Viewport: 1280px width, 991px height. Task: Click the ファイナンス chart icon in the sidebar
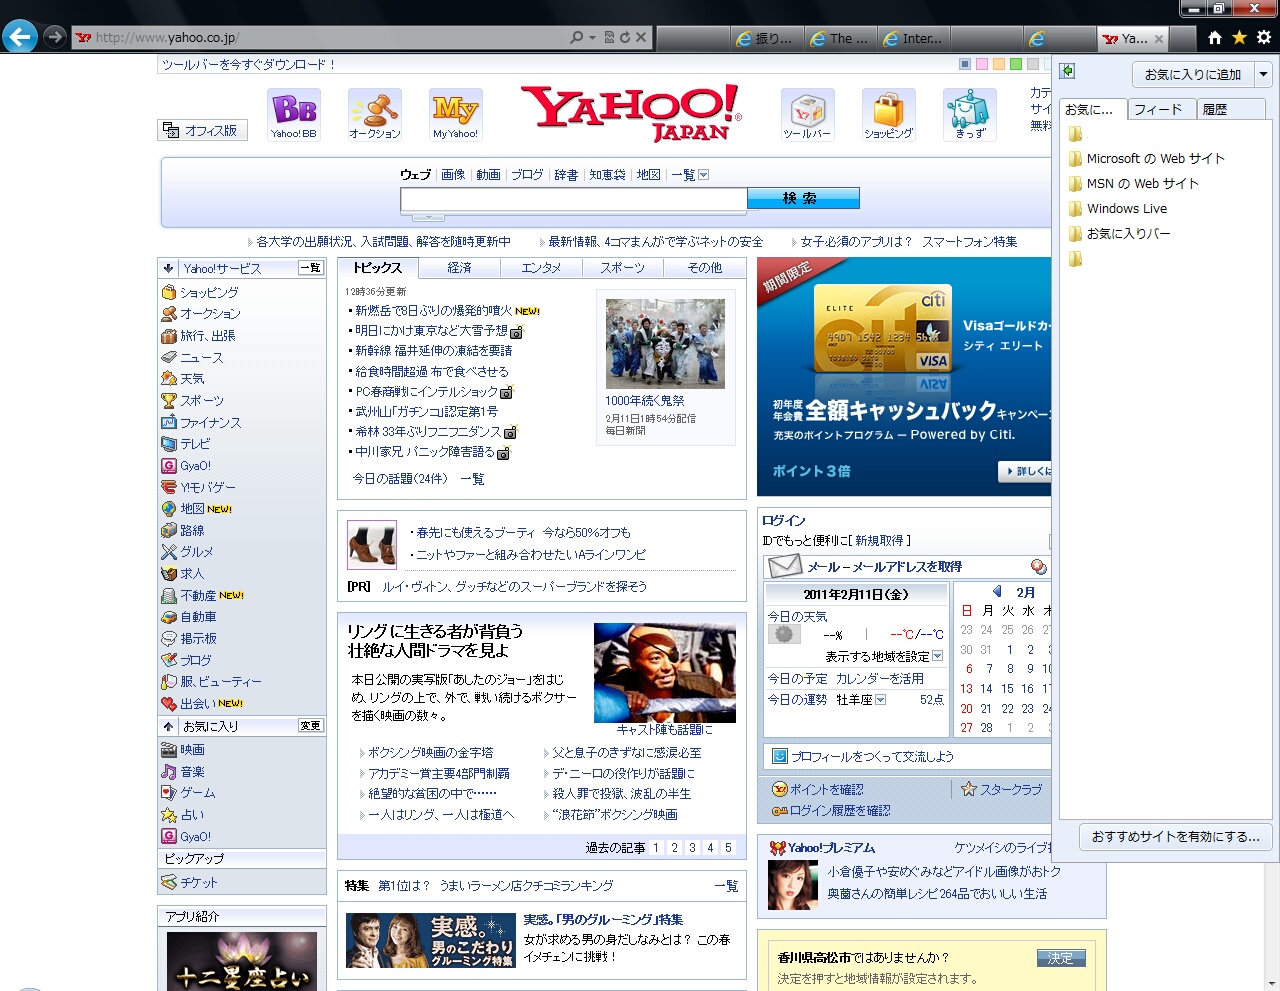pos(169,422)
